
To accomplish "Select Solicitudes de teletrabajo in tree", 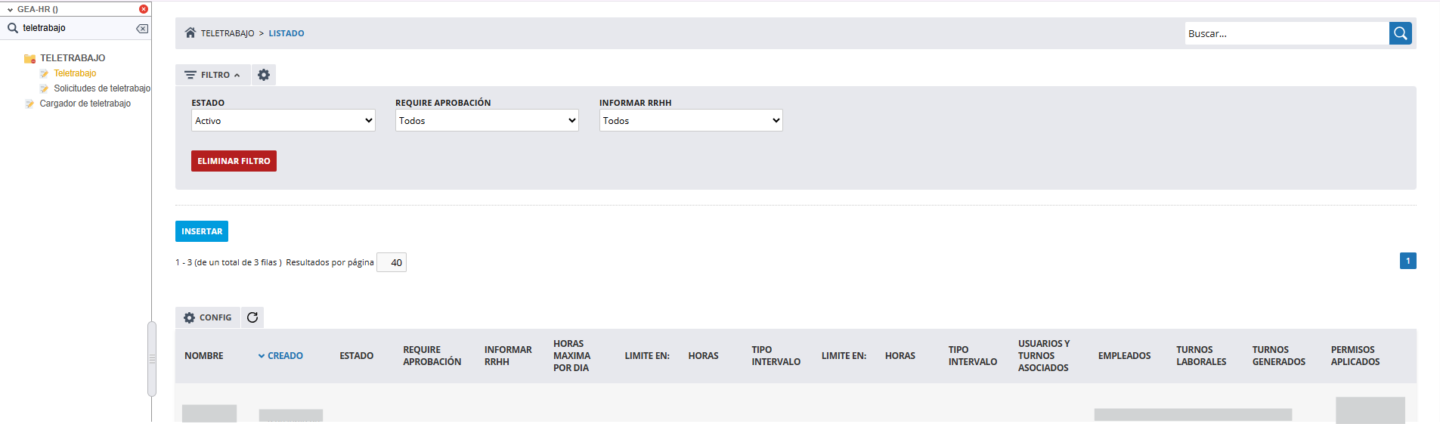I will pyautogui.click(x=101, y=88).
